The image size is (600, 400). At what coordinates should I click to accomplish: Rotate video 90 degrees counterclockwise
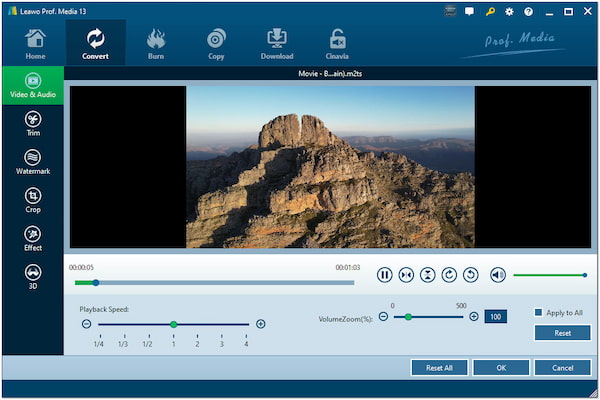pos(471,275)
